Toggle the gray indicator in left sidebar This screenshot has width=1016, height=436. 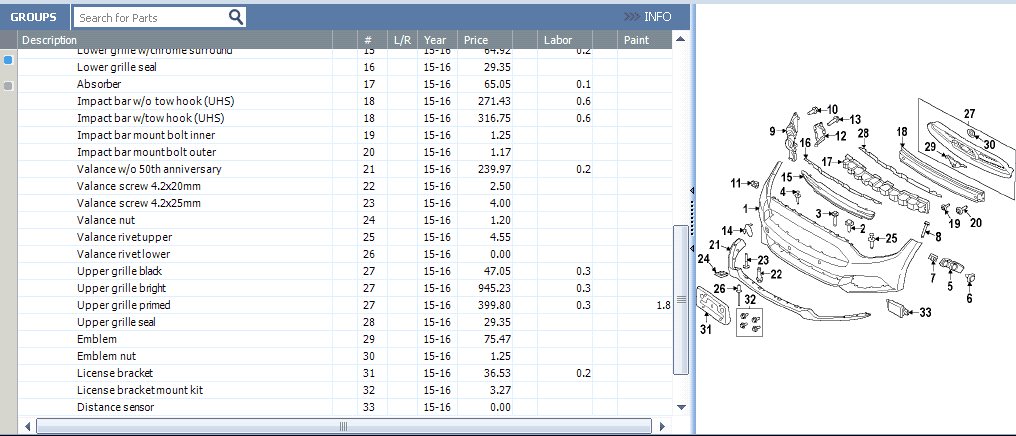click(8, 86)
